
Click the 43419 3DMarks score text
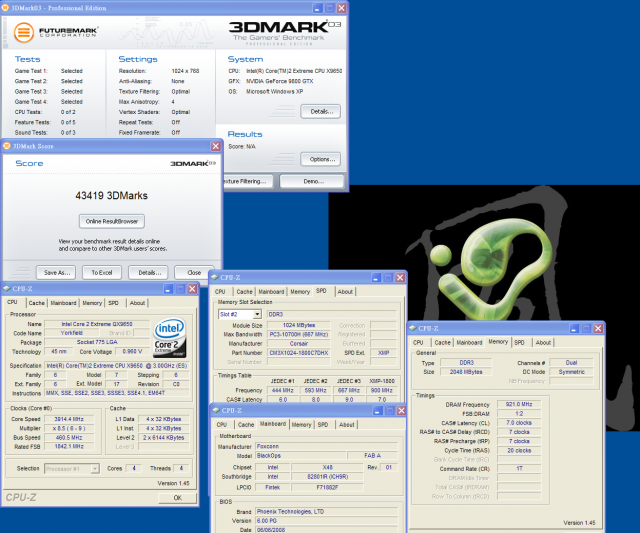pyautogui.click(x=111, y=195)
